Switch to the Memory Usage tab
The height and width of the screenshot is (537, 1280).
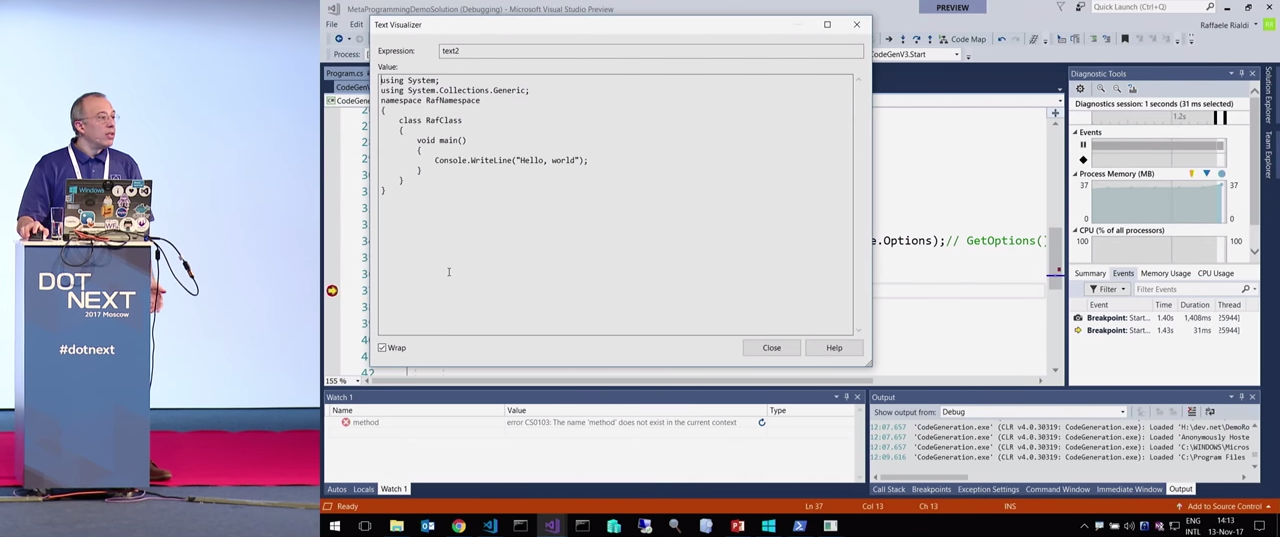coord(1165,273)
